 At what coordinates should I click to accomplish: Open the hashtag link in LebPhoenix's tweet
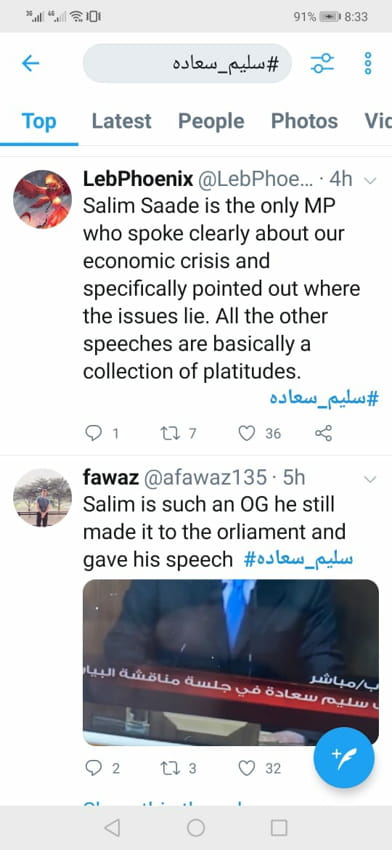(324, 400)
